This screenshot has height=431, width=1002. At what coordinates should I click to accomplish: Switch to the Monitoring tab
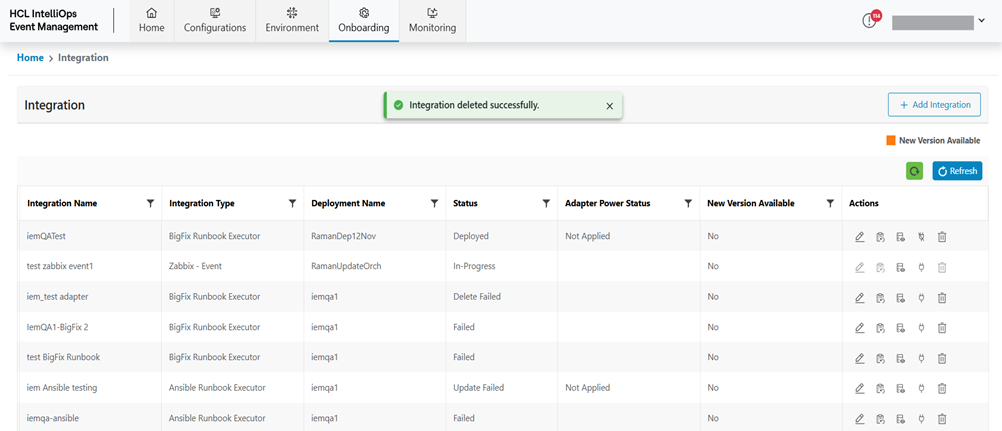(x=432, y=21)
